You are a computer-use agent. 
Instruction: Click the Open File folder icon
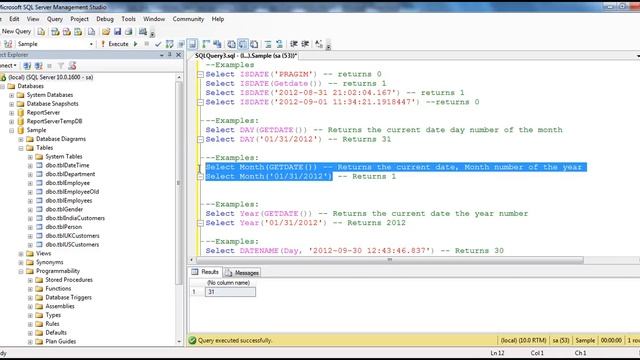106,32
